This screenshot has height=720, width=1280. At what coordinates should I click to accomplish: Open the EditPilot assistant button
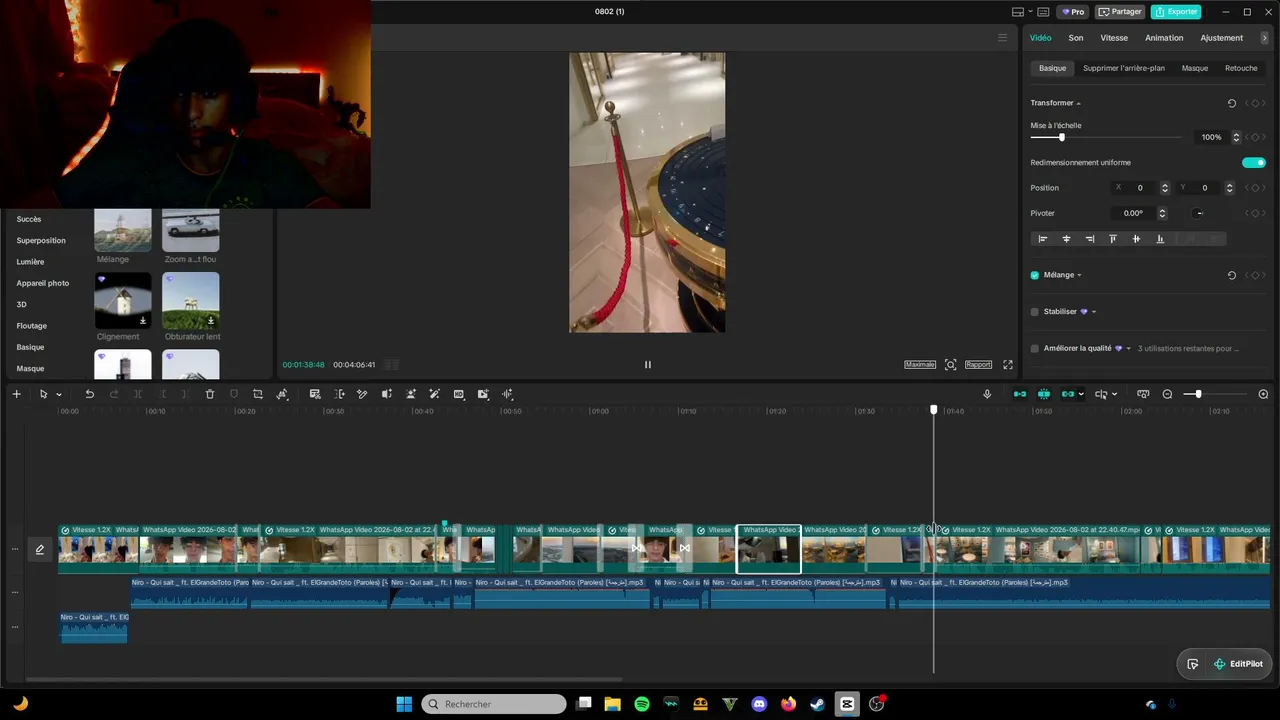tap(1237, 664)
